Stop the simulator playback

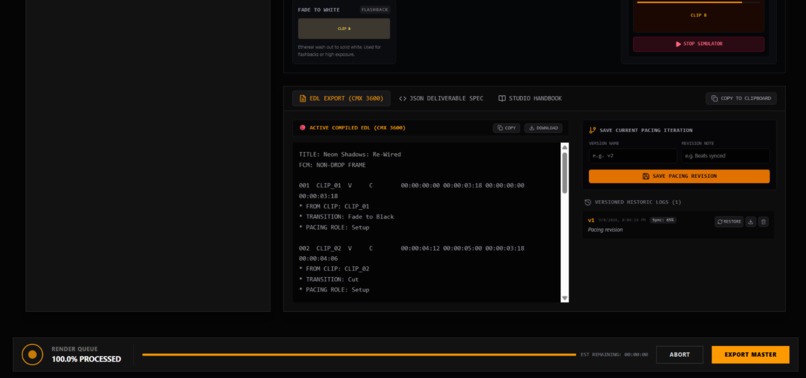pos(699,44)
